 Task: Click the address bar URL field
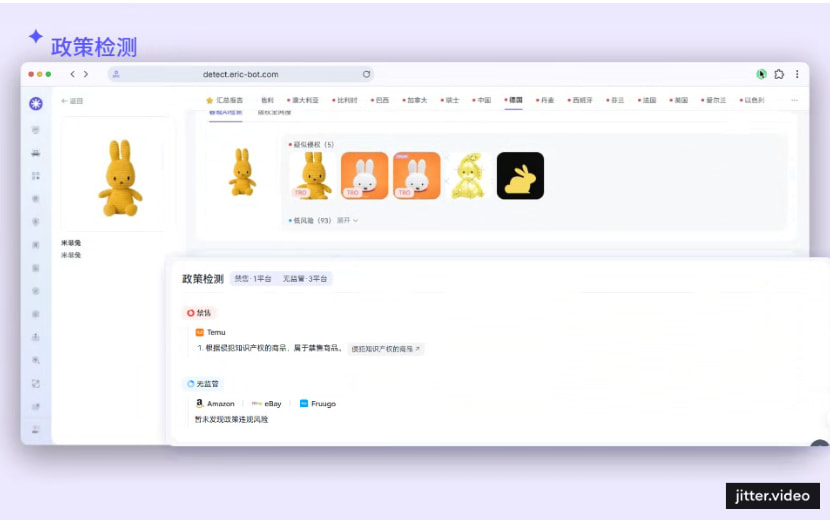[241, 74]
